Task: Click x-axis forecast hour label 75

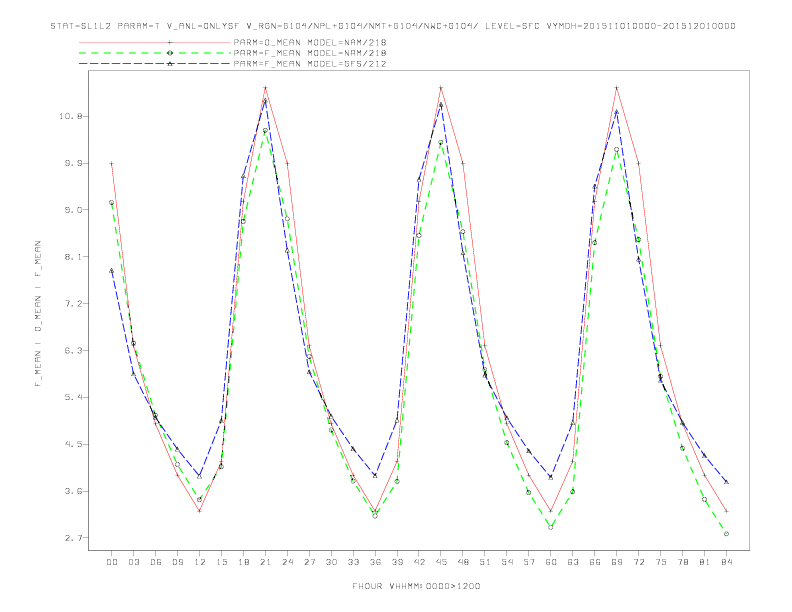Action: 661,562
